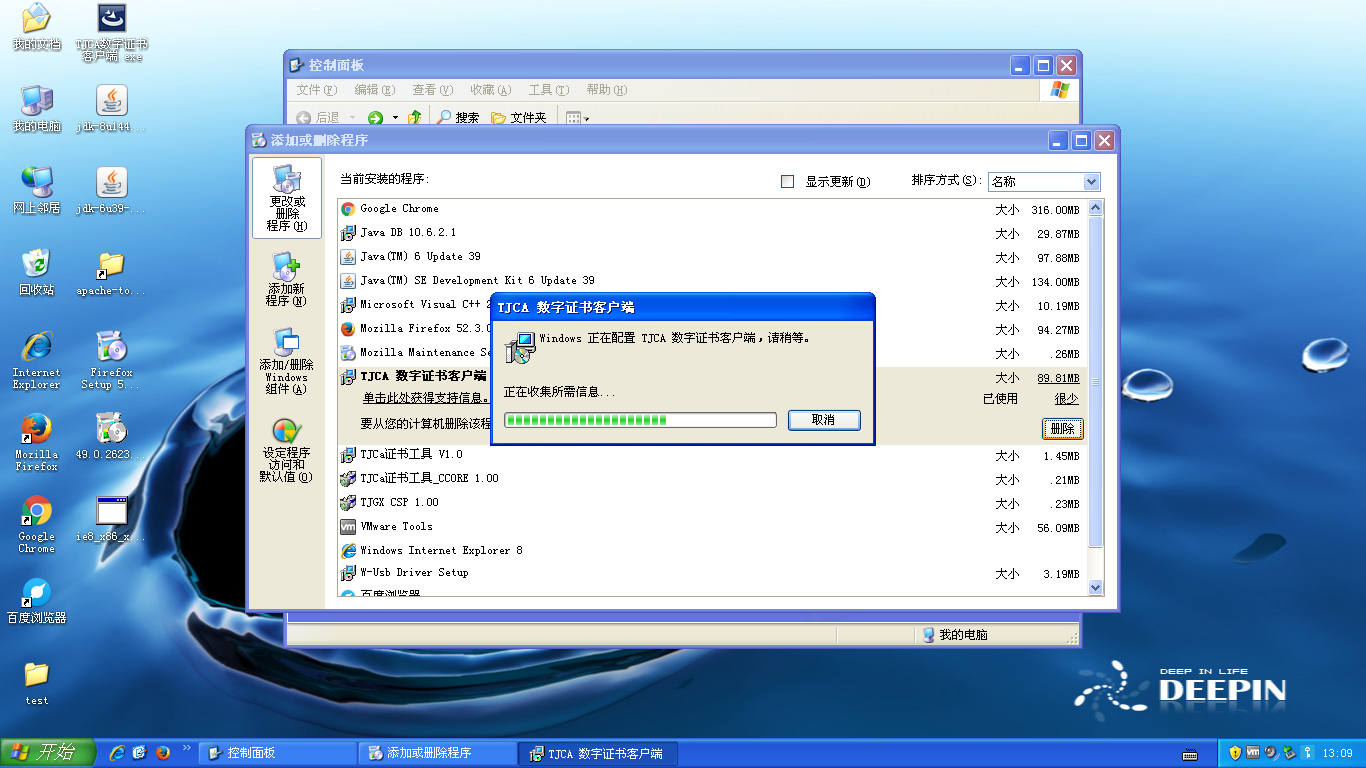The height and width of the screenshot is (768, 1366).
Task: Open the Views dropdown in Control Panel toolbar
Action: [577, 117]
